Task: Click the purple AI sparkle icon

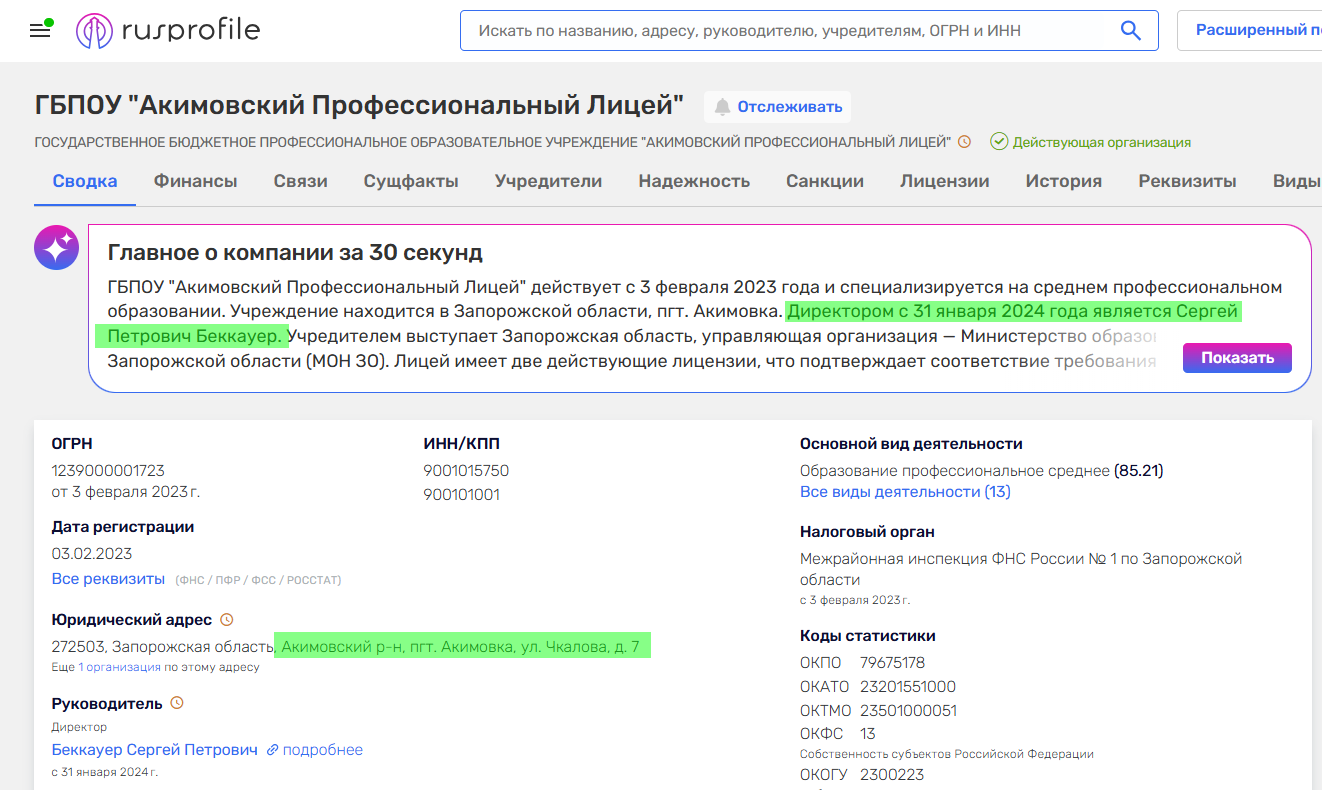Action: pyautogui.click(x=56, y=247)
